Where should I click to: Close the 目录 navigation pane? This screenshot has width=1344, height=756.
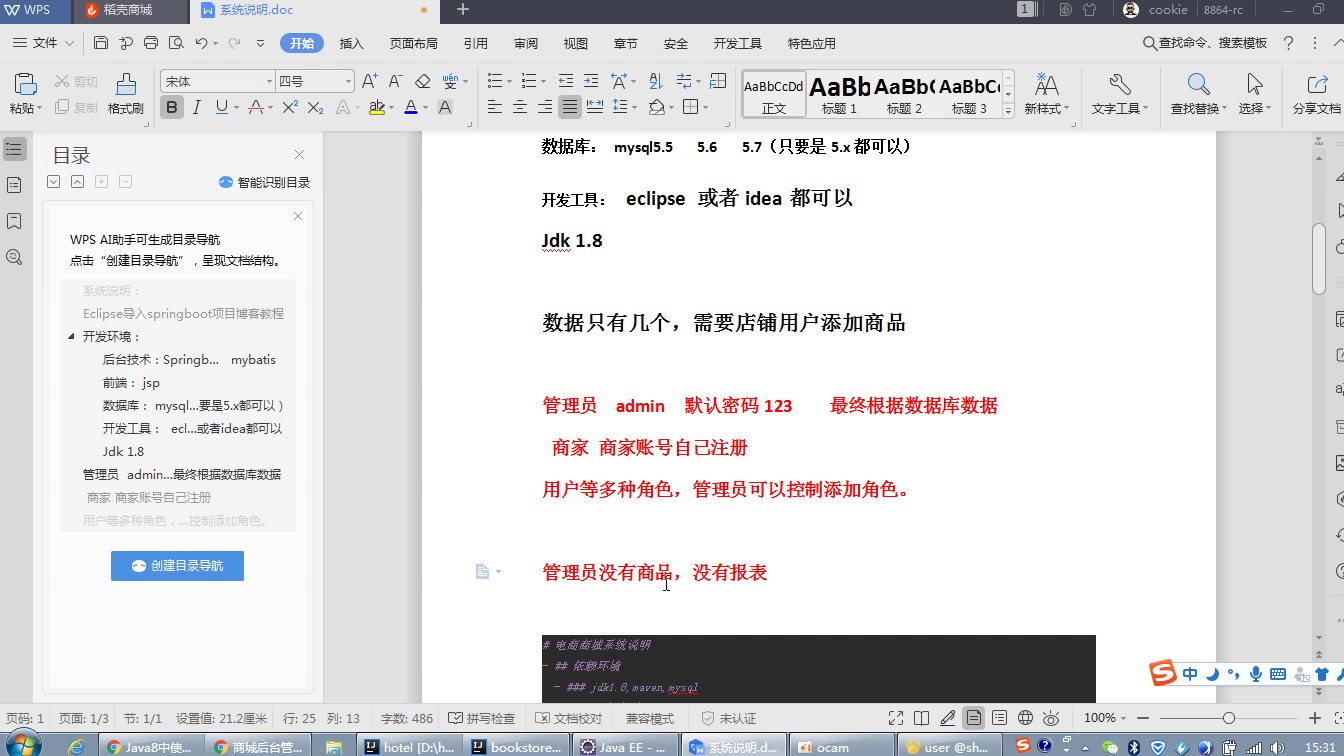point(299,154)
